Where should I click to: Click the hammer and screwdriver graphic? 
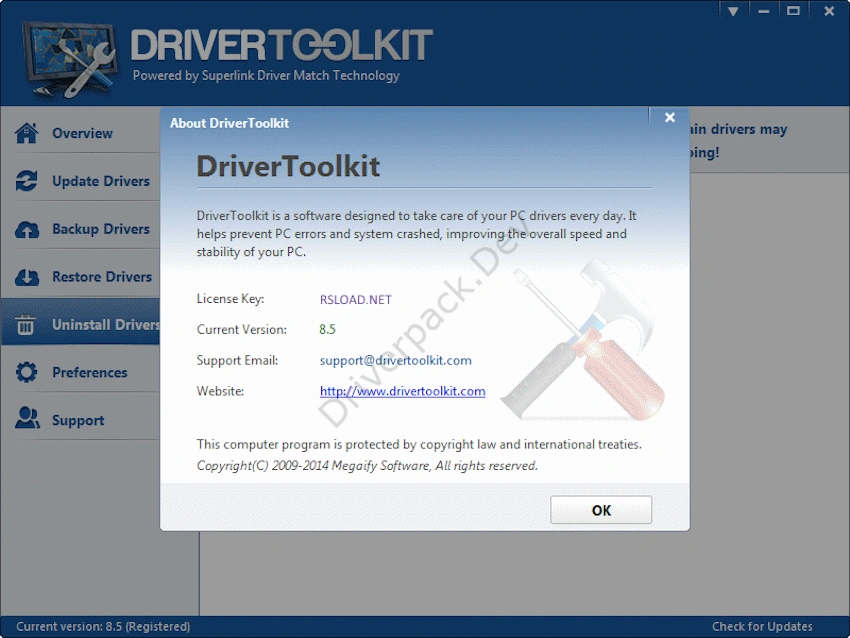pyautogui.click(x=583, y=340)
